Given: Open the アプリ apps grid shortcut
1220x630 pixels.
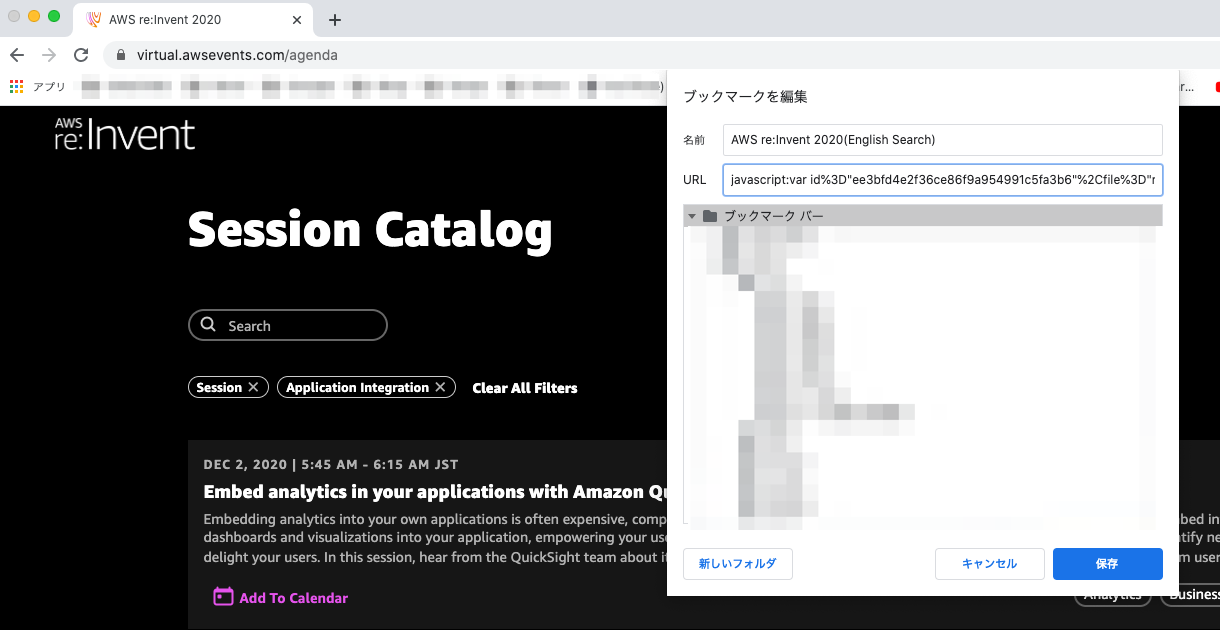Looking at the screenshot, I should pyautogui.click(x=15, y=85).
